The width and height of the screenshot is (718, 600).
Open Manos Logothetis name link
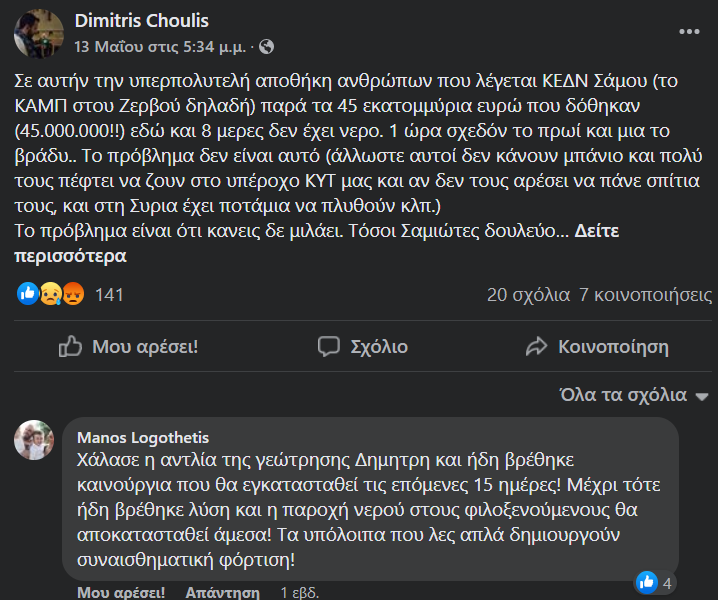click(143, 438)
